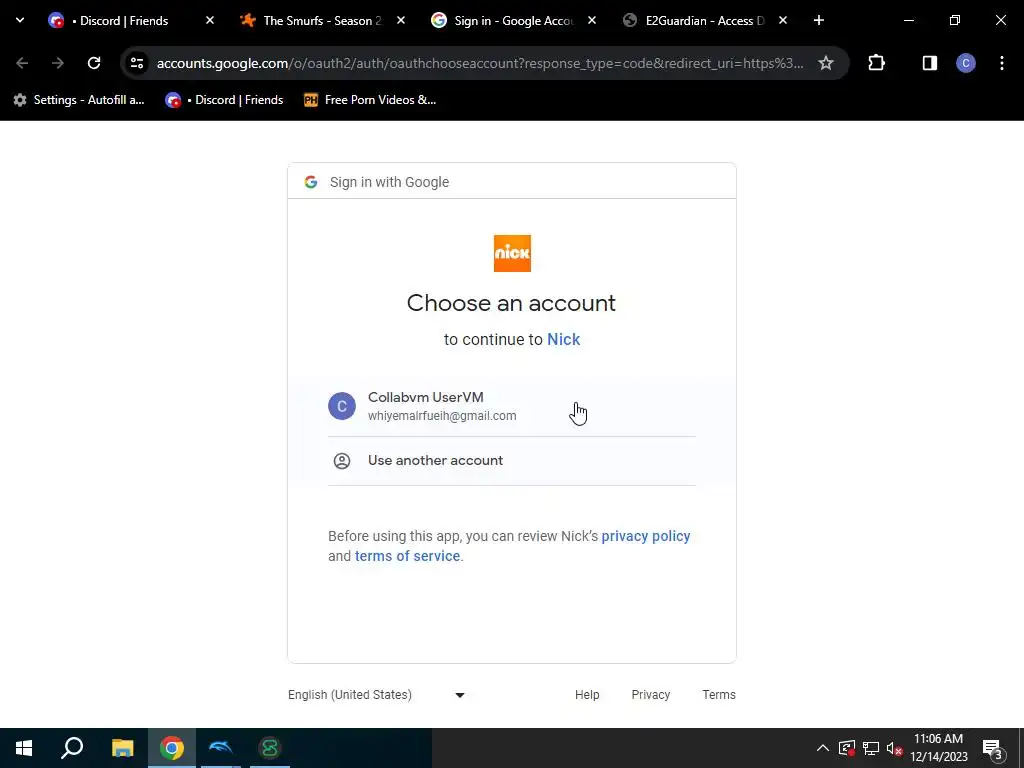Show hidden system tray icons

[823, 748]
